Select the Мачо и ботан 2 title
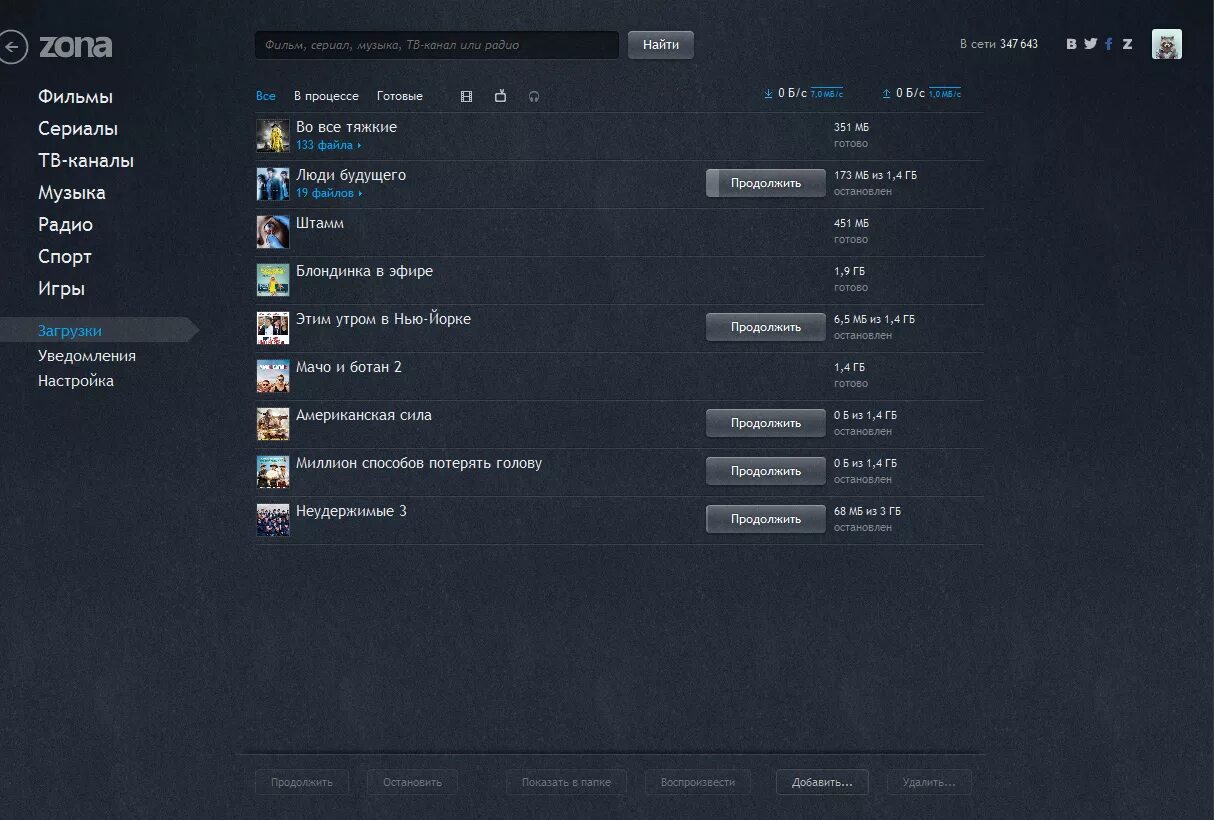The height and width of the screenshot is (820, 1214). [x=349, y=367]
